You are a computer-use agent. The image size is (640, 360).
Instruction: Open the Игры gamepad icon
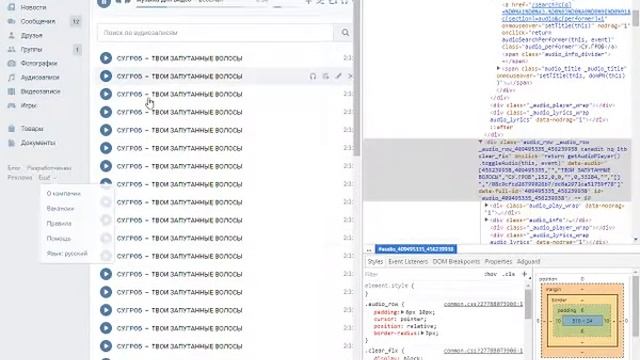click(11, 105)
